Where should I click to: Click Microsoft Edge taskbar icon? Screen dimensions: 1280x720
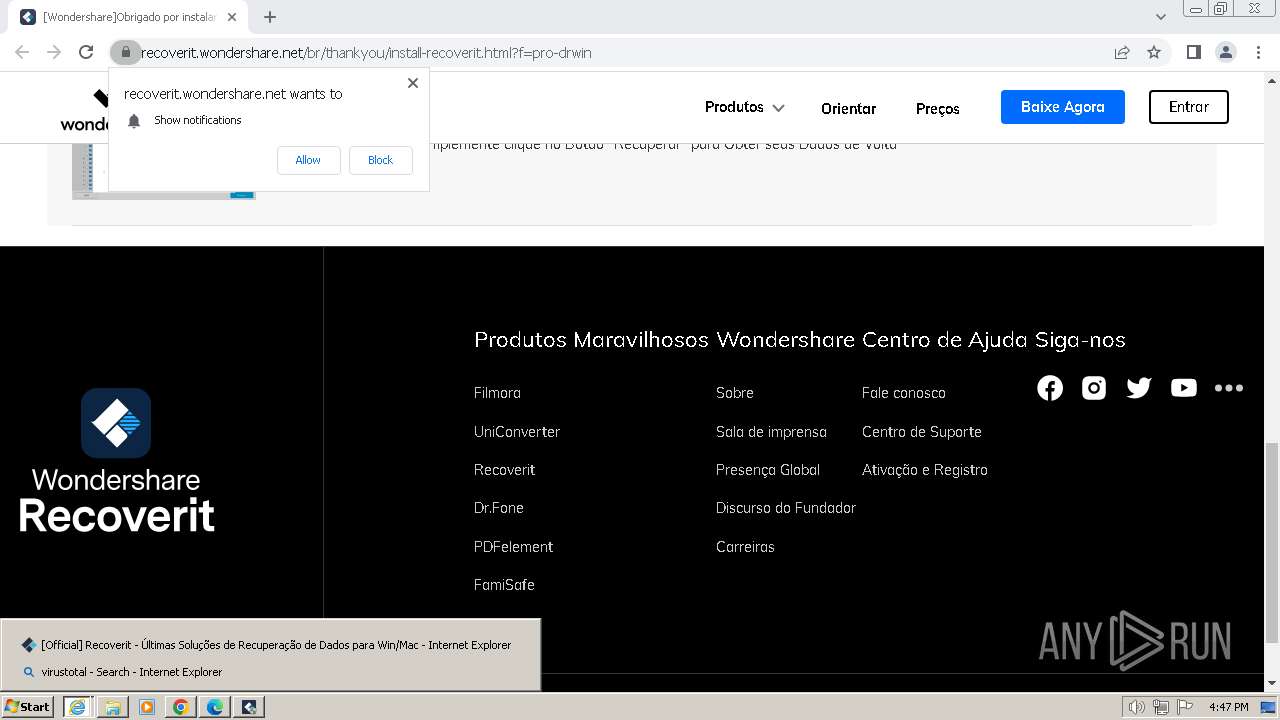214,707
